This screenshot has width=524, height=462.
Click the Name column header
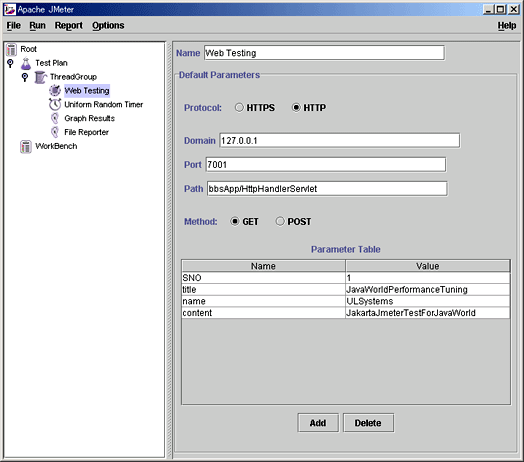coord(263,266)
